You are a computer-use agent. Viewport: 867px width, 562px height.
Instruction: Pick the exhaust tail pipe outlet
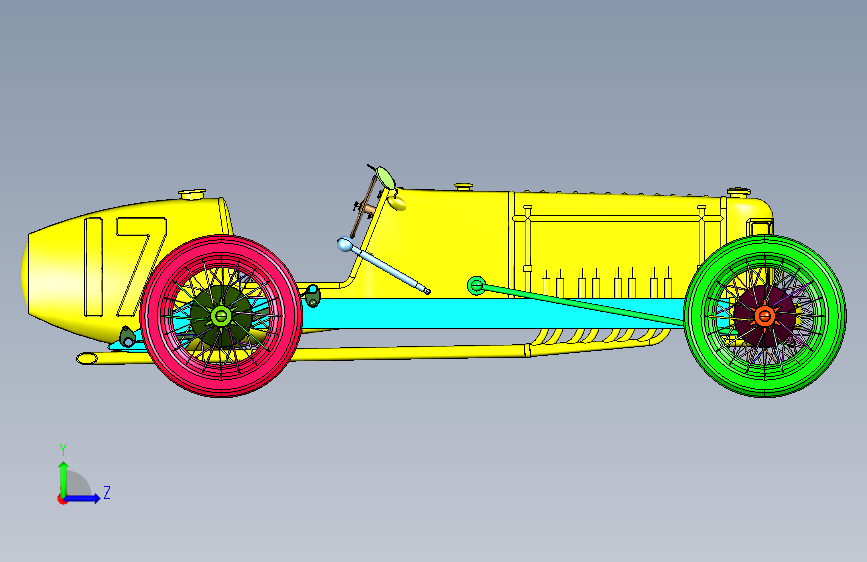point(87,358)
